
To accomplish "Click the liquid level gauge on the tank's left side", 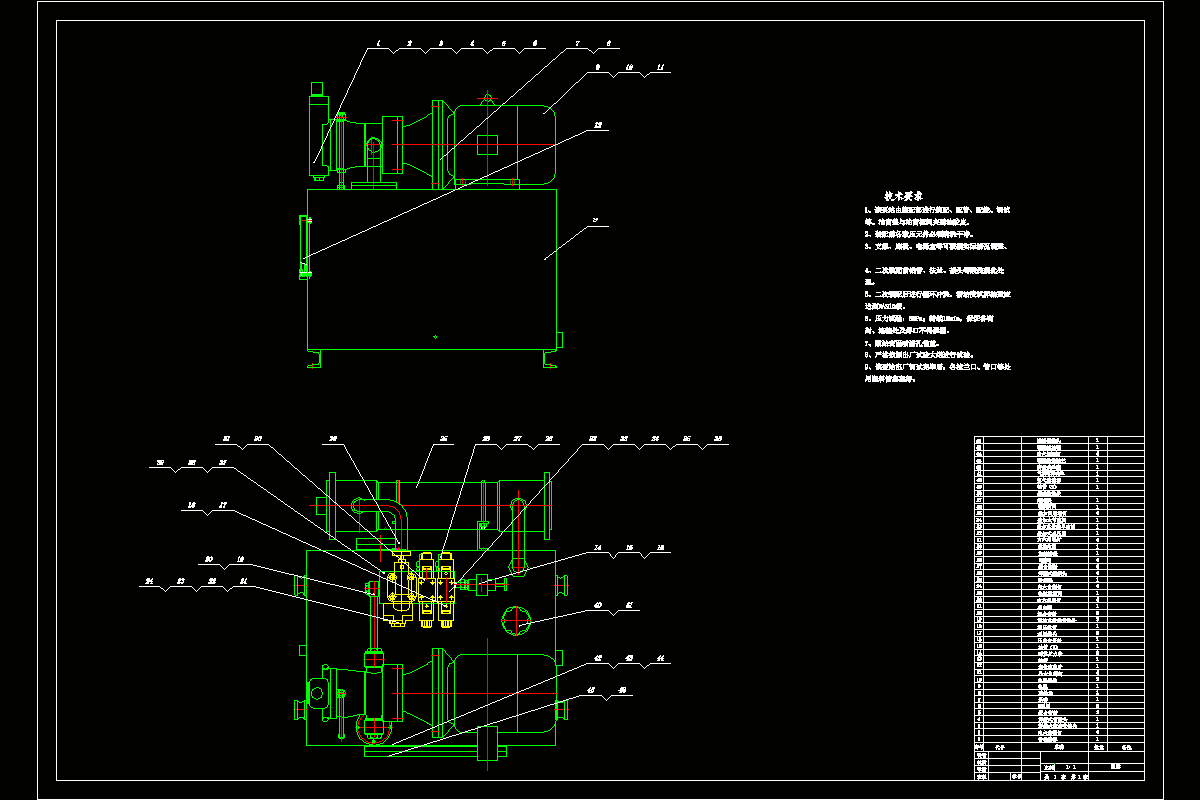I will (303, 246).
